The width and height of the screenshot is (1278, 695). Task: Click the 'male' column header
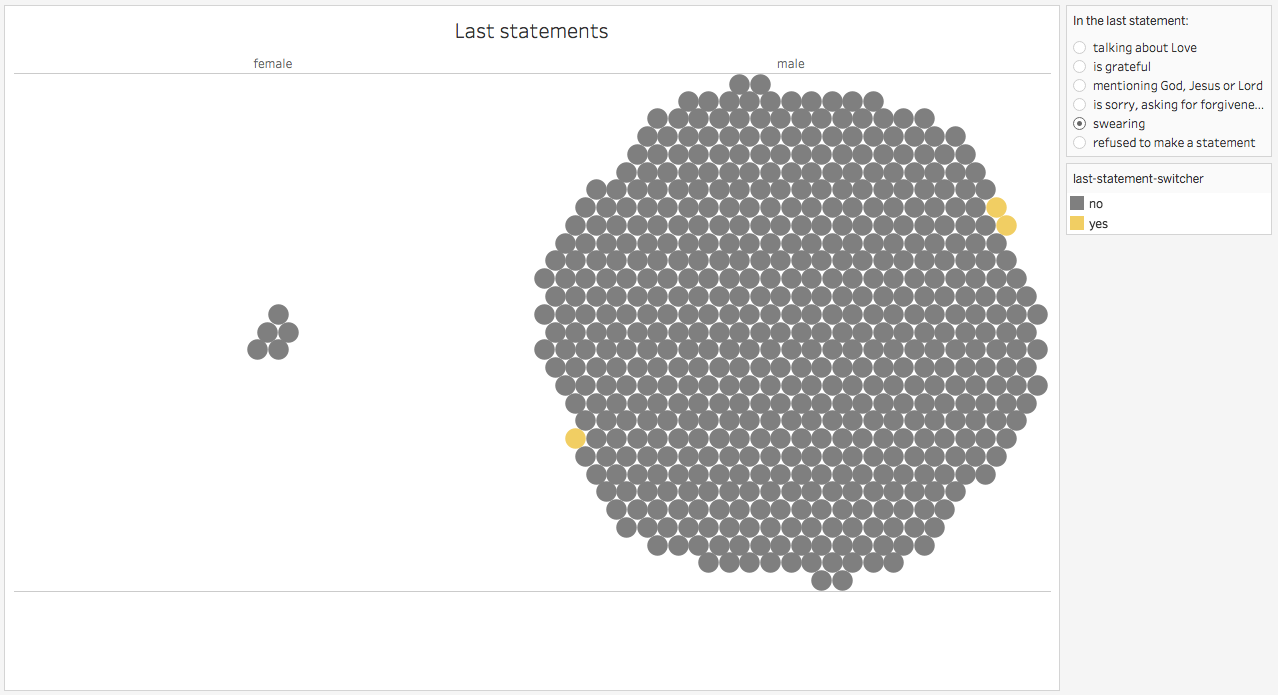coord(791,64)
